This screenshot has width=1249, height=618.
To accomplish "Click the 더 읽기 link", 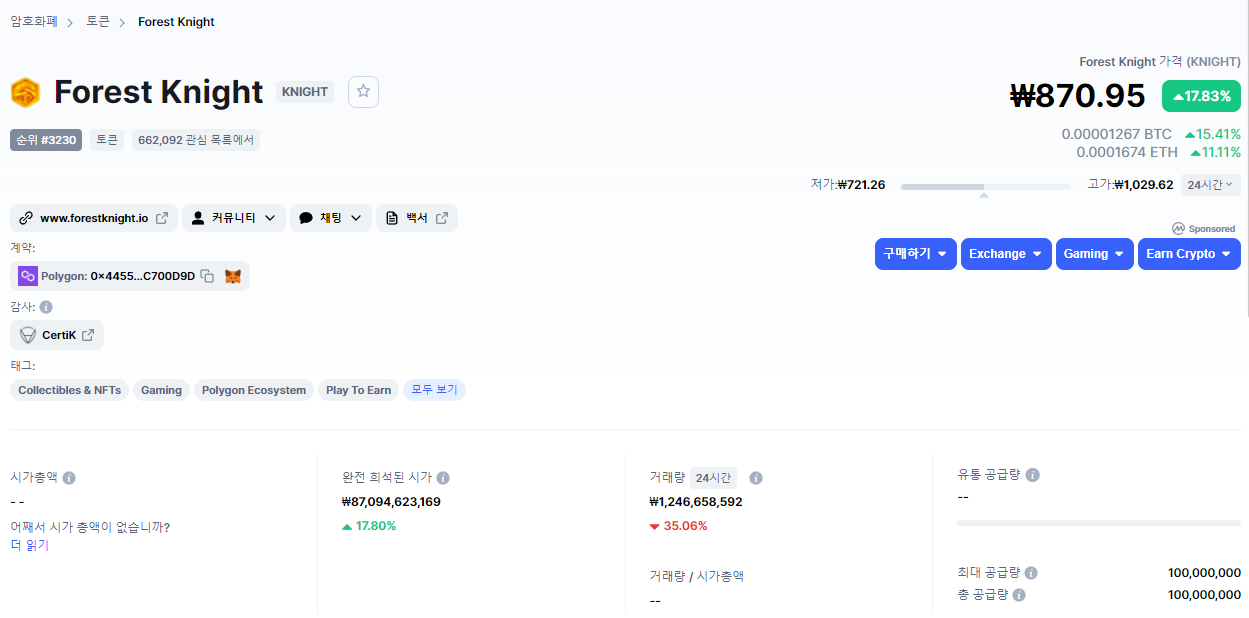I will 29,545.
